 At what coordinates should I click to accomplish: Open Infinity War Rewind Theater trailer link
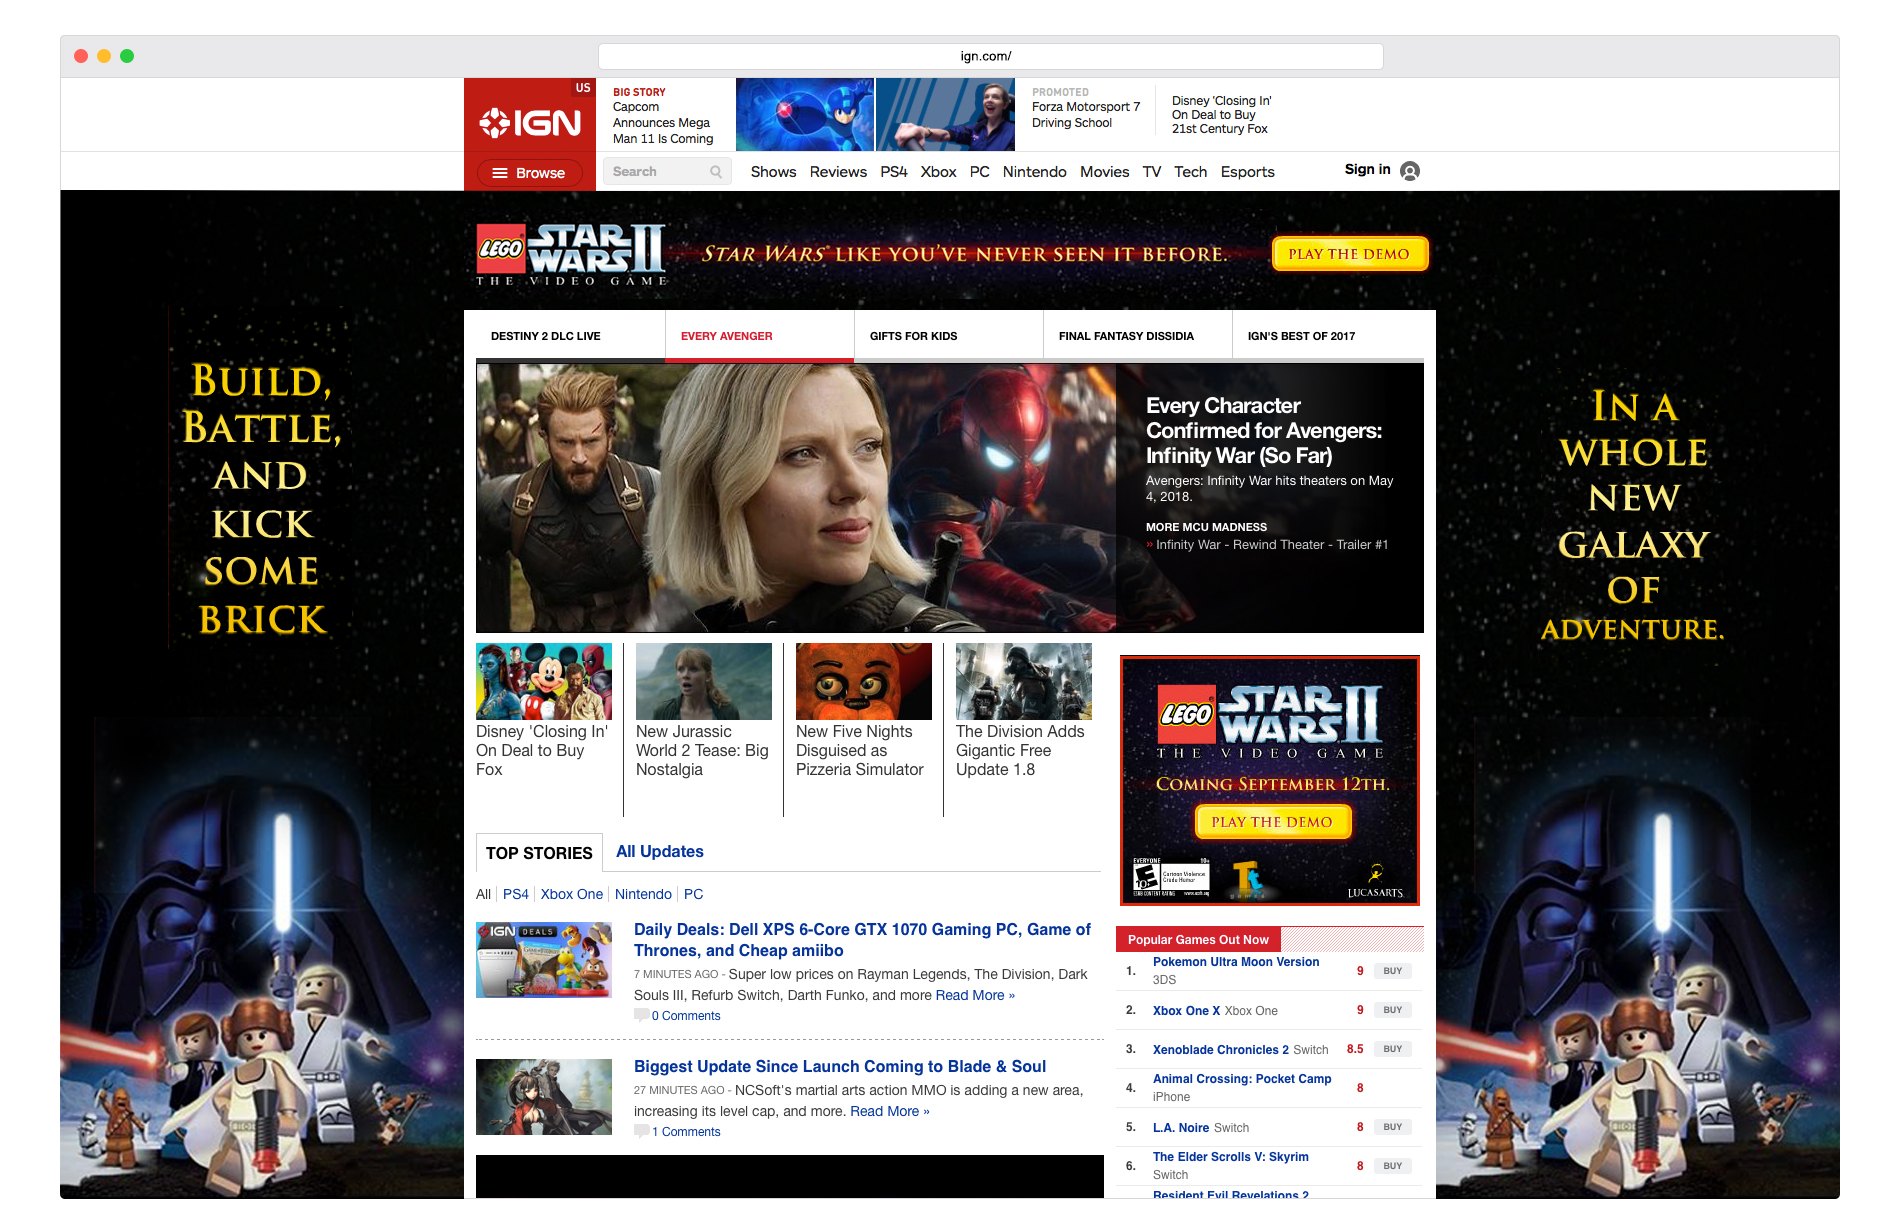[x=1272, y=545]
